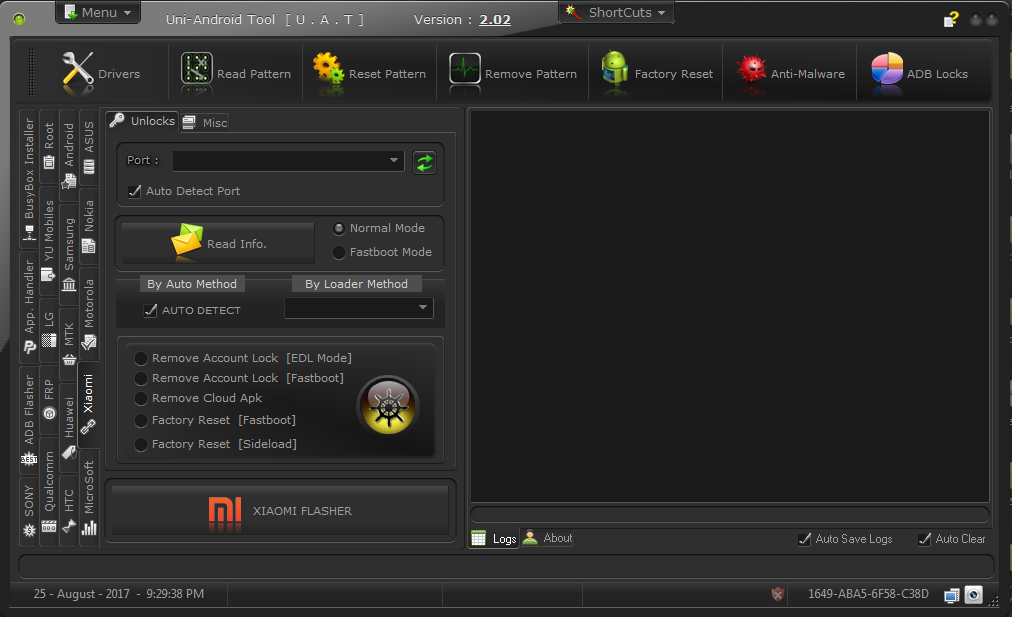The height and width of the screenshot is (617, 1012).
Task: Select Remove Cloud Apk option
Action: [141, 399]
